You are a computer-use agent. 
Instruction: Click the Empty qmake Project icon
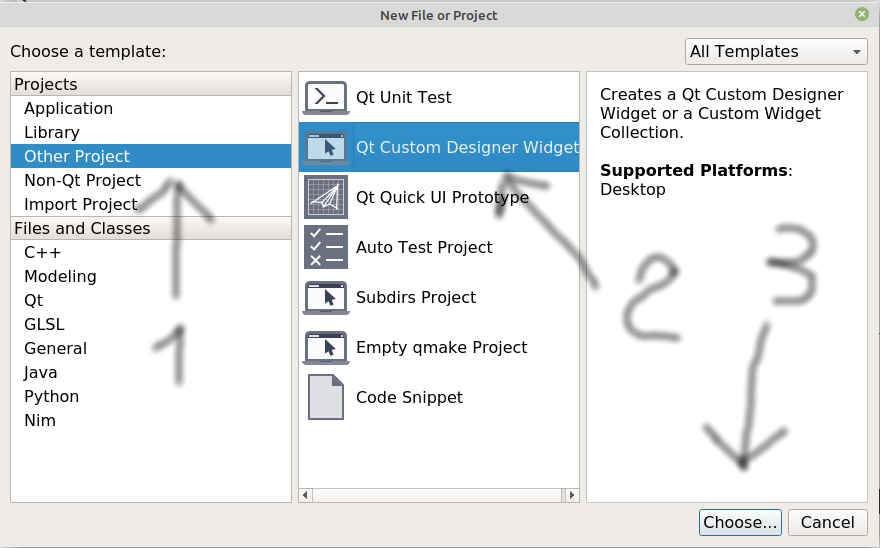[326, 347]
